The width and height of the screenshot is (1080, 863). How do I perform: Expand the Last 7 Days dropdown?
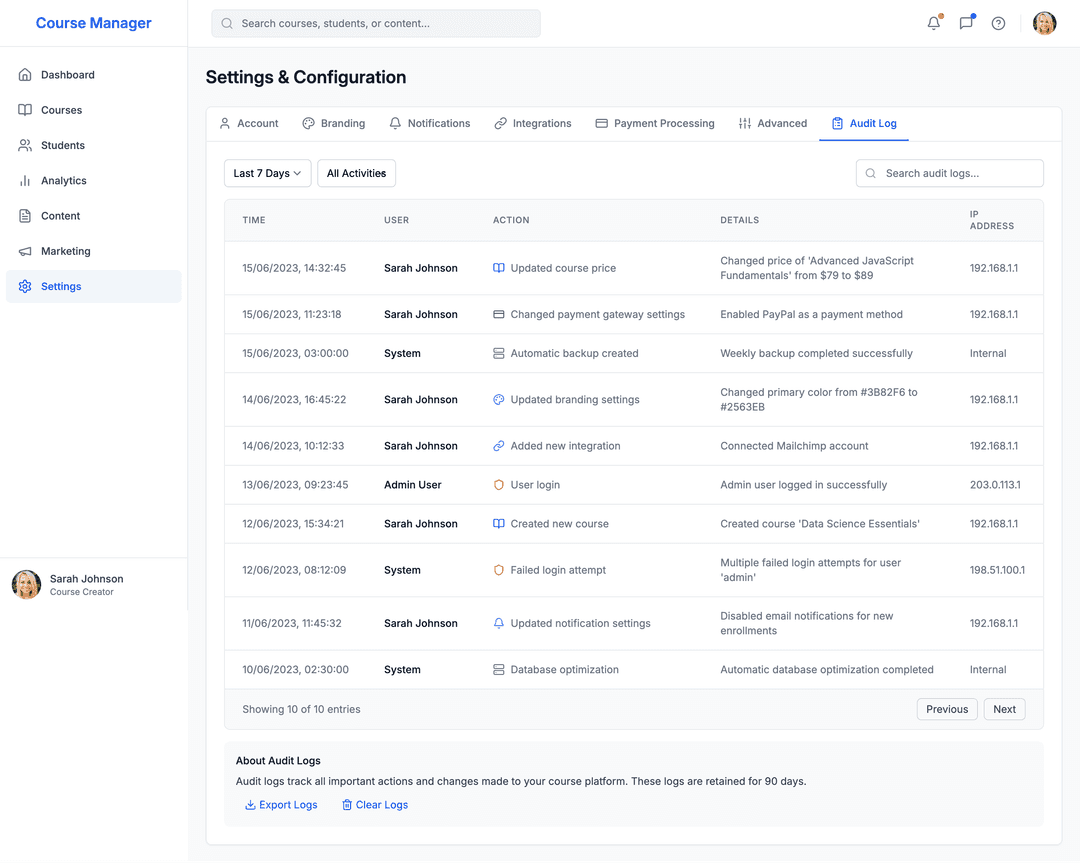click(267, 173)
